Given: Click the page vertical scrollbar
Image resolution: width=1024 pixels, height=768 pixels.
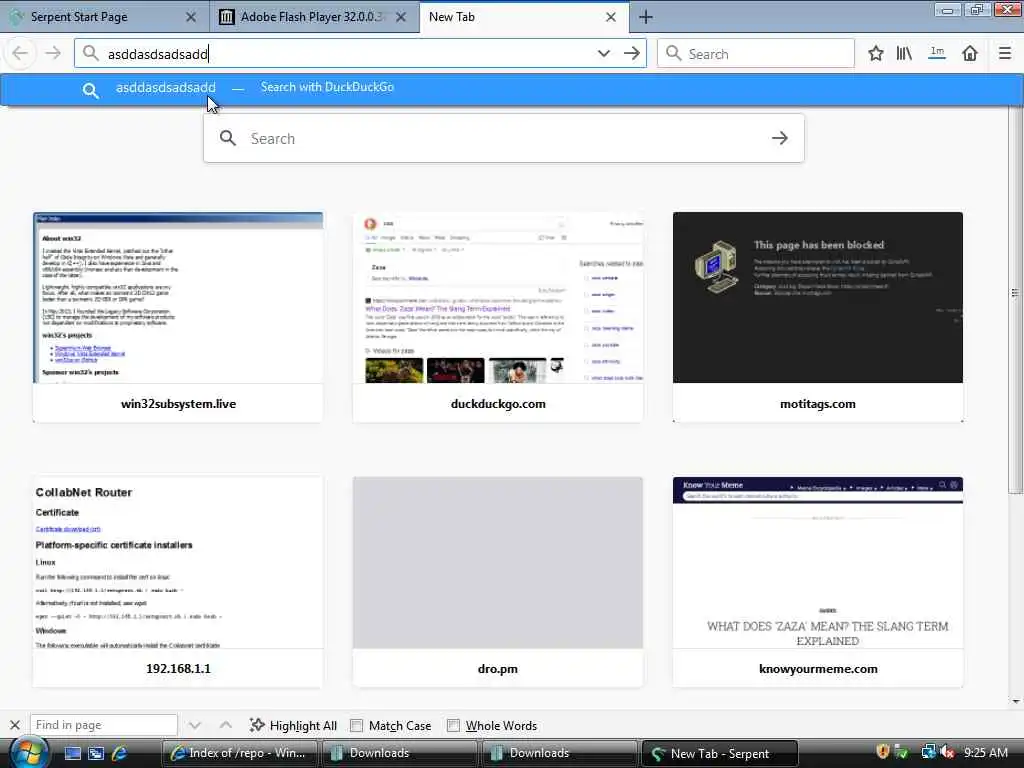Looking at the screenshot, I should click(x=1015, y=298).
